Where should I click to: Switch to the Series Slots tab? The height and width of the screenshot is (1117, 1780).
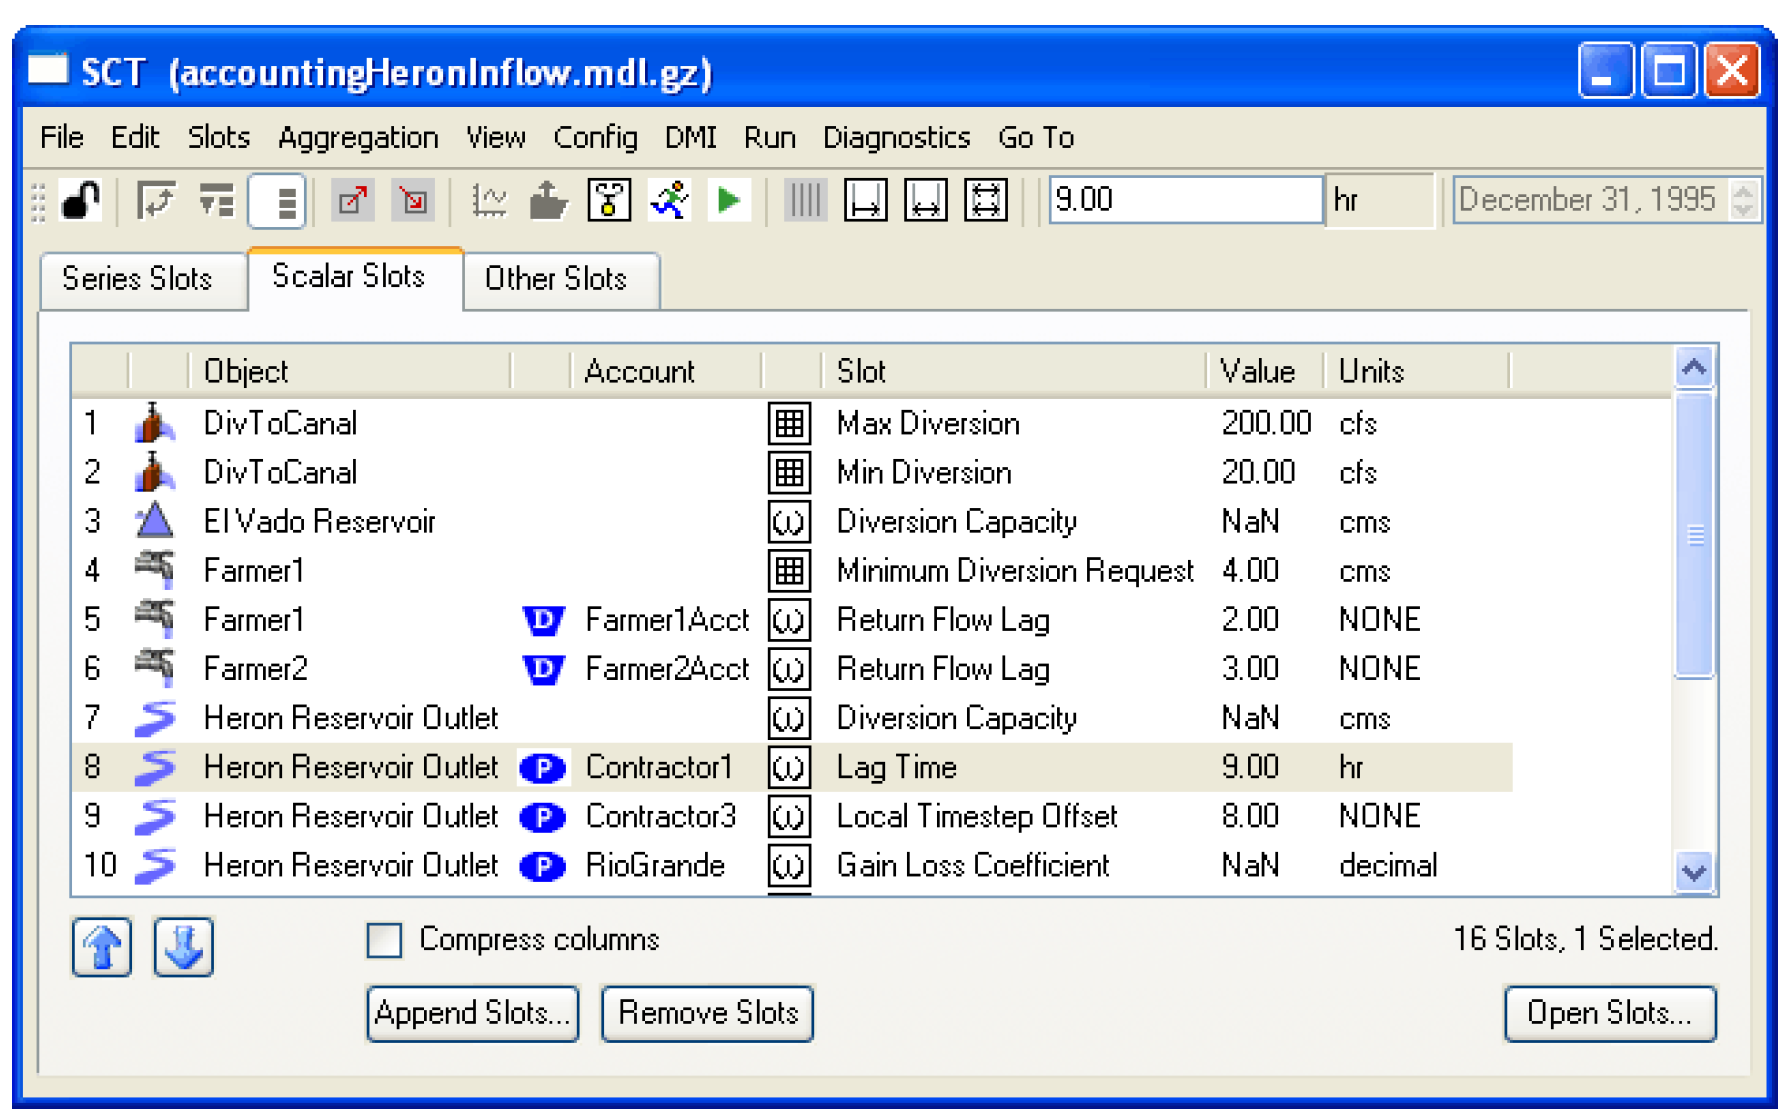pos(138,278)
